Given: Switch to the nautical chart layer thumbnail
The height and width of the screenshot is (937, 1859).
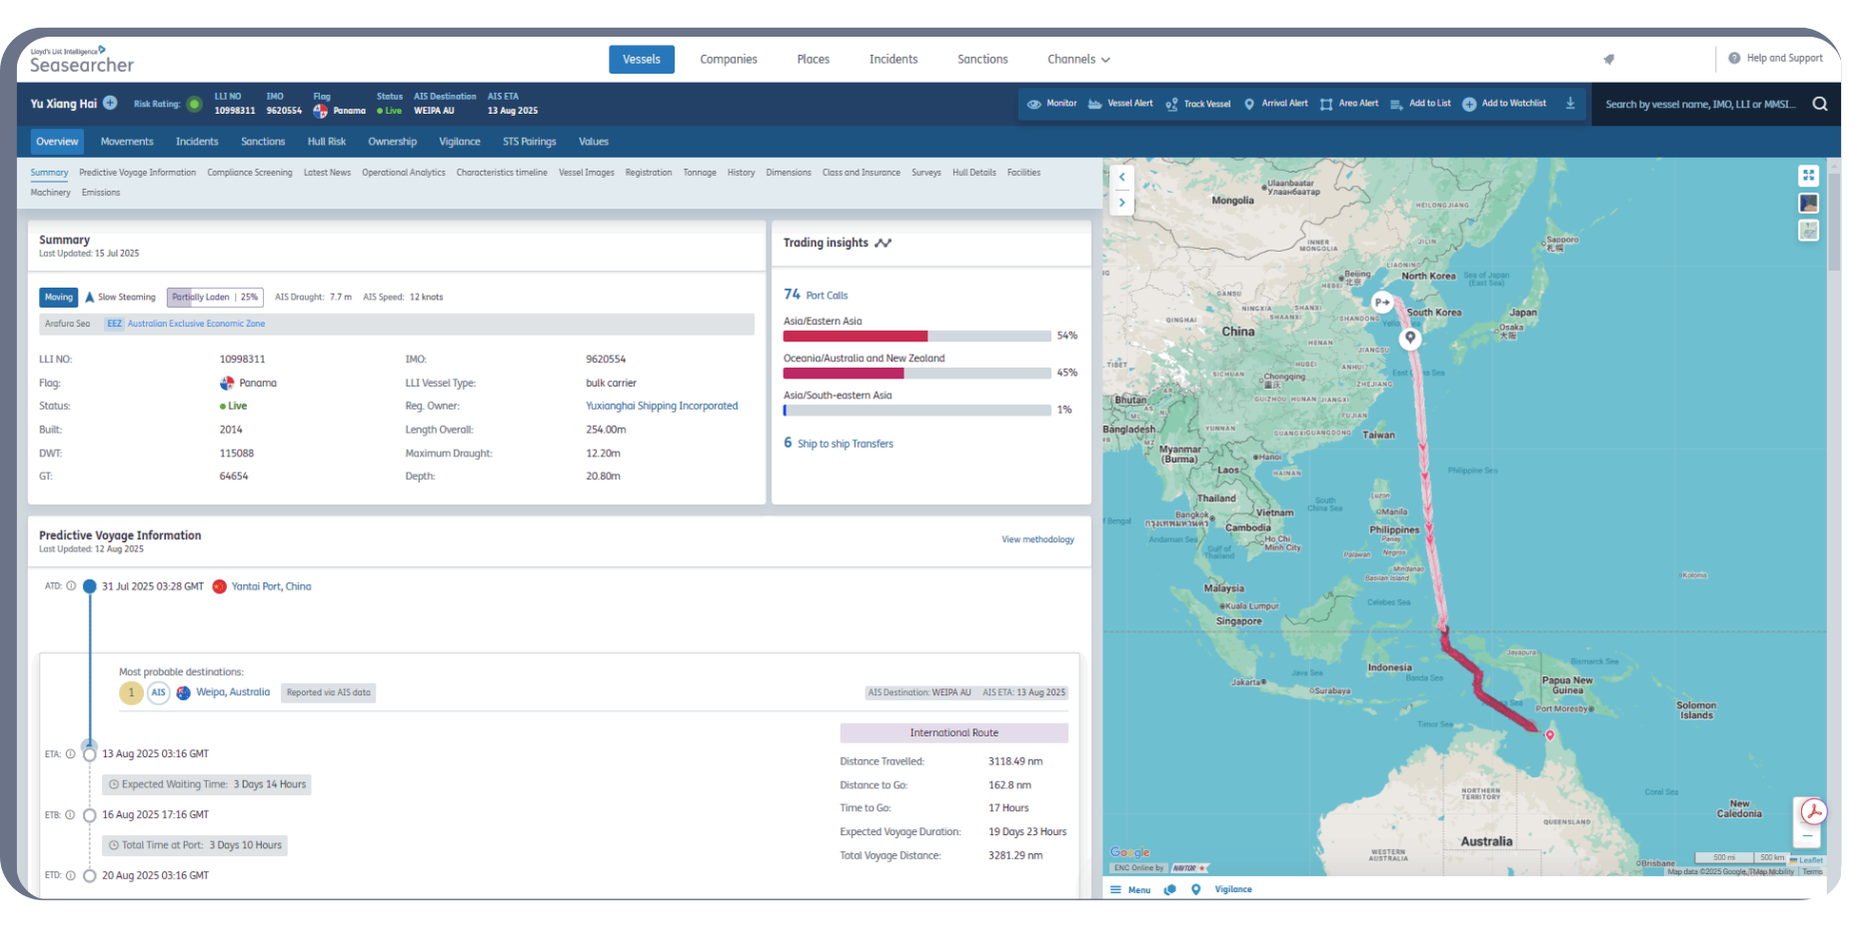Looking at the screenshot, I should (x=1808, y=230).
